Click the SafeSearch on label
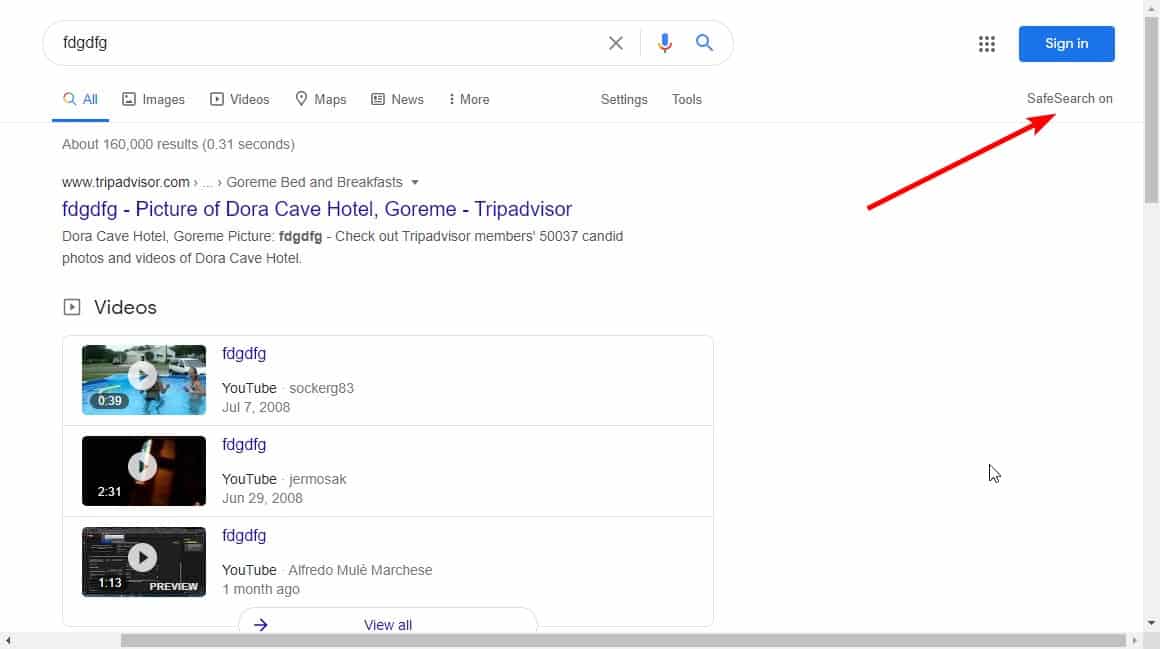1160x649 pixels. click(1069, 98)
